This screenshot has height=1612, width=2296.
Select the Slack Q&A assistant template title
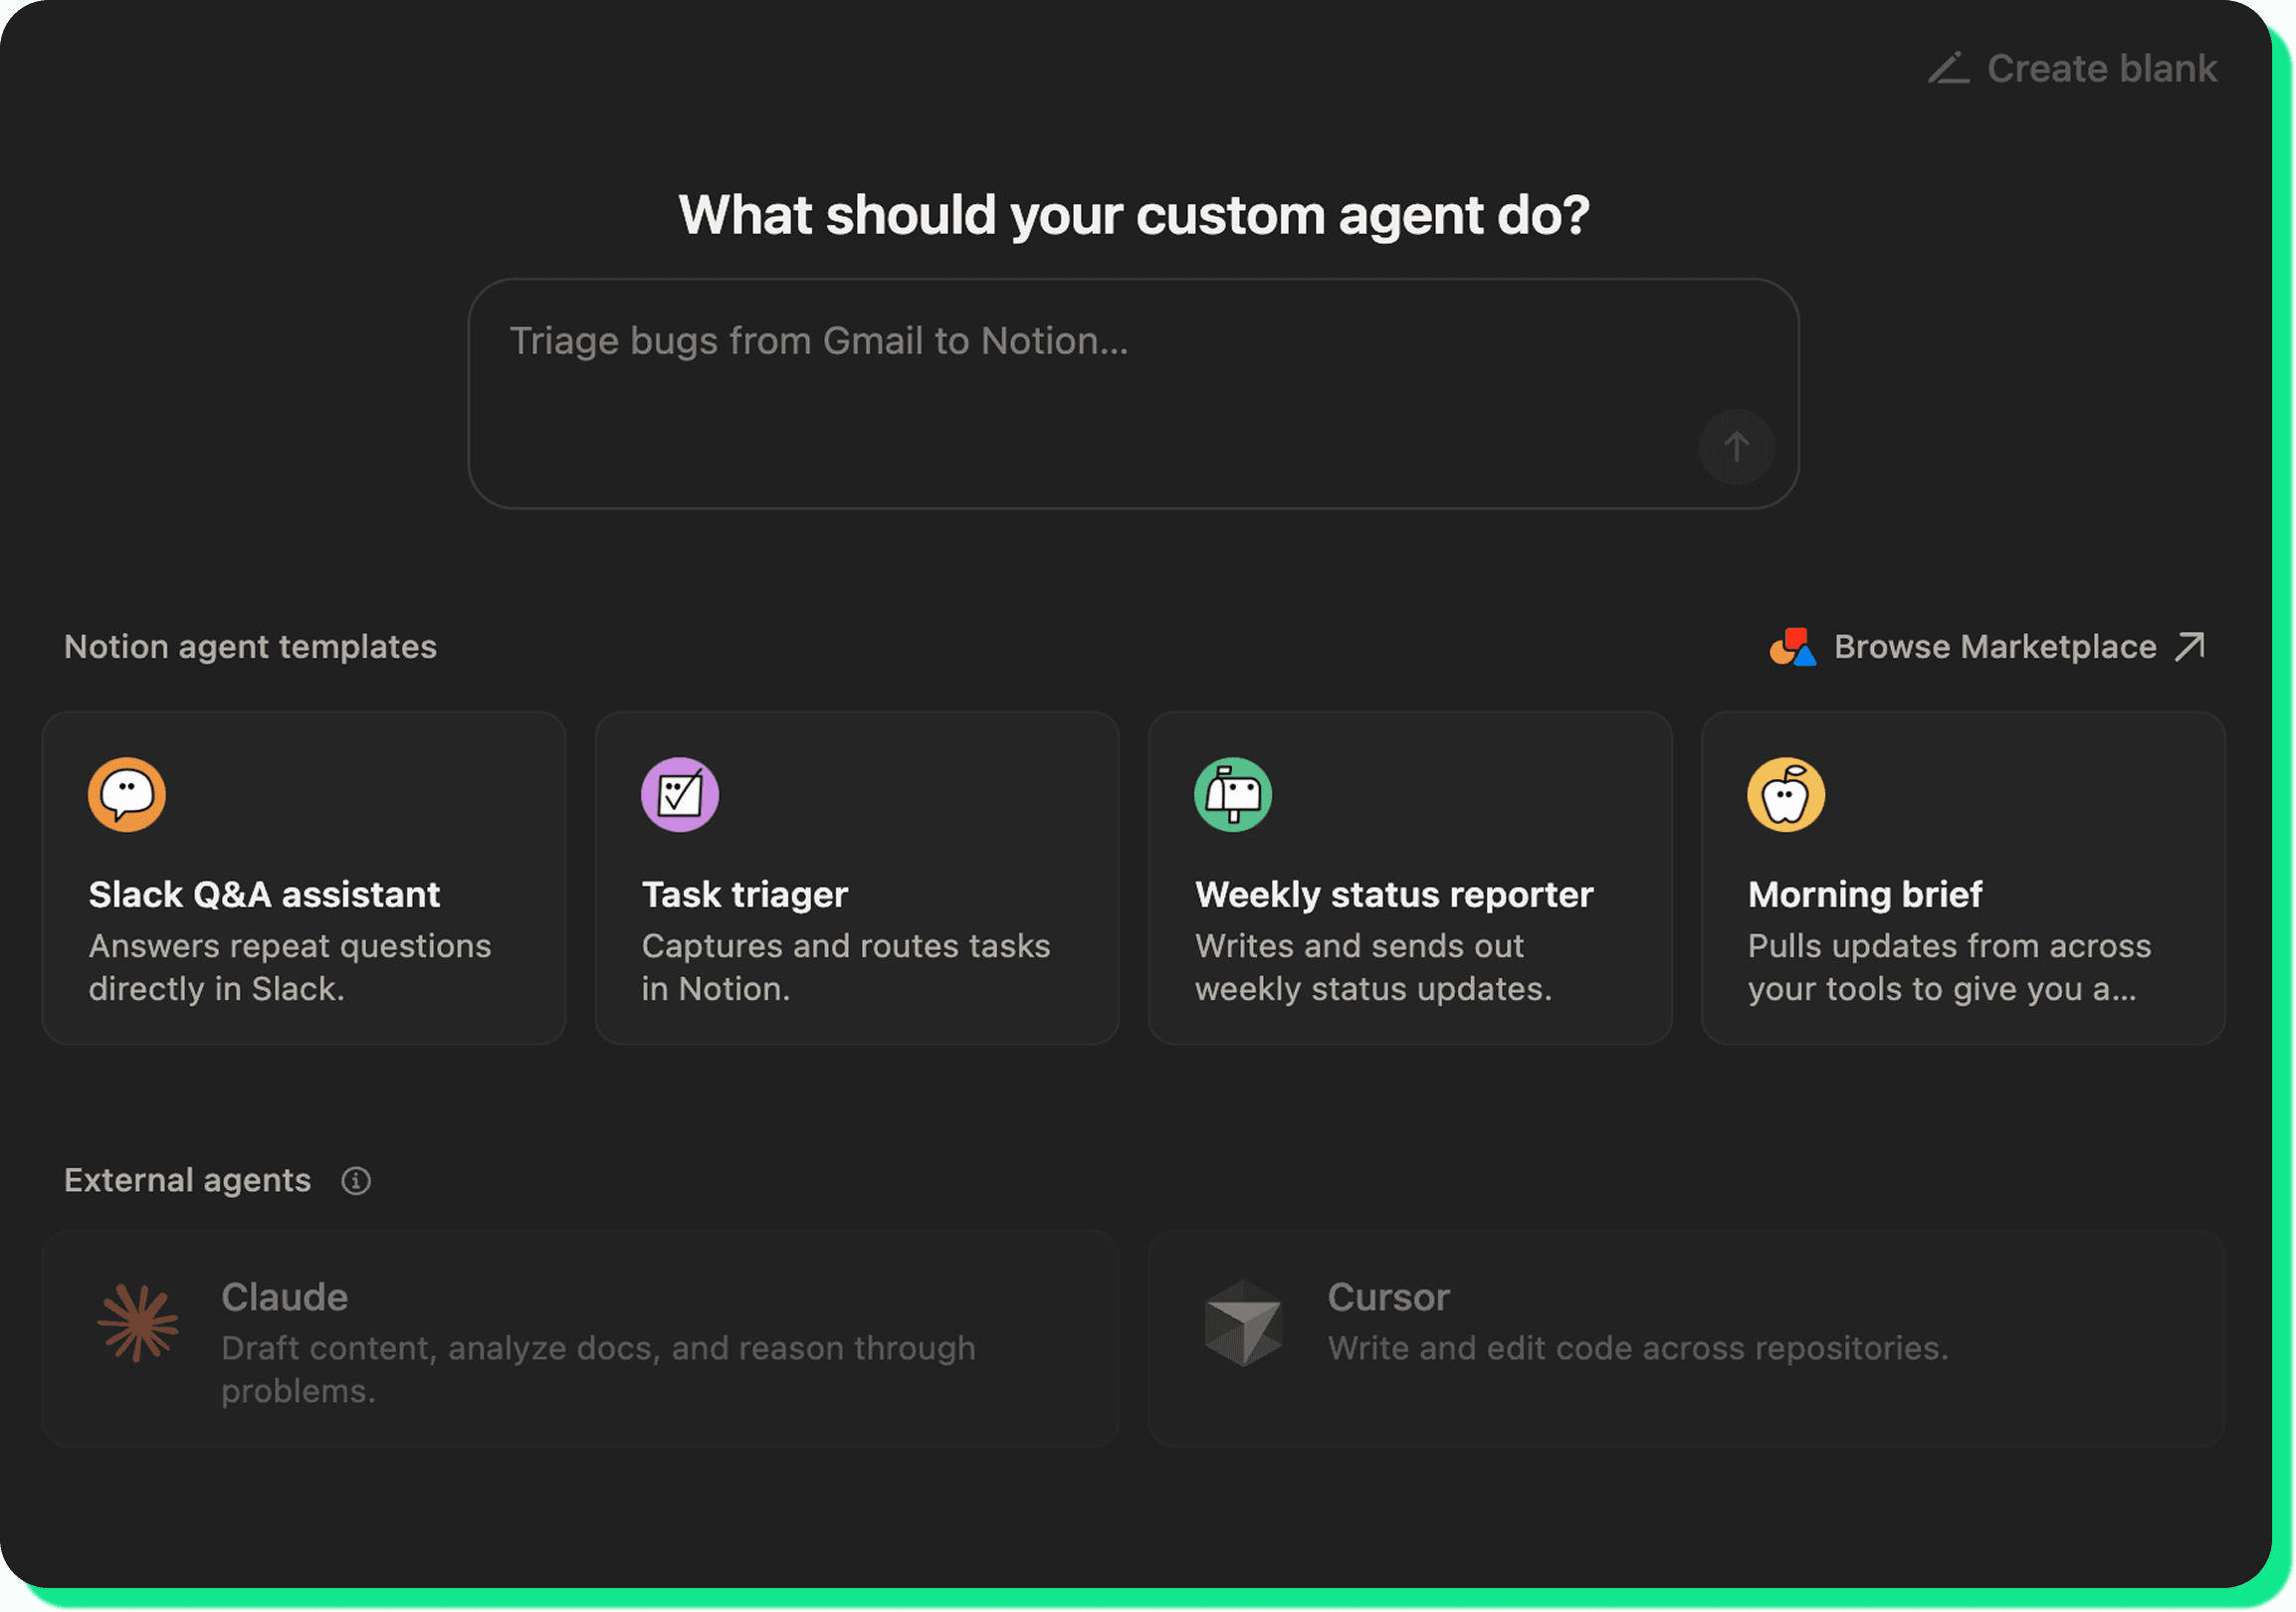click(x=264, y=894)
